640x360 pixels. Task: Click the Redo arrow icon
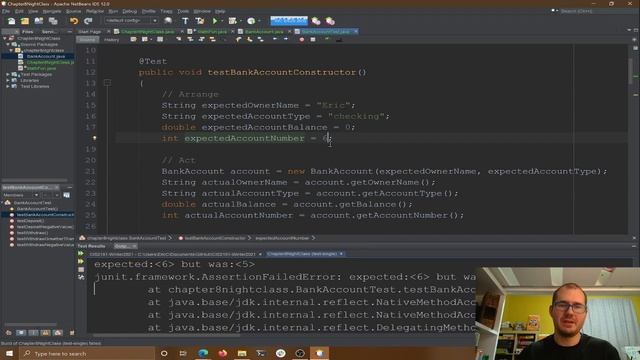[x=88, y=21]
